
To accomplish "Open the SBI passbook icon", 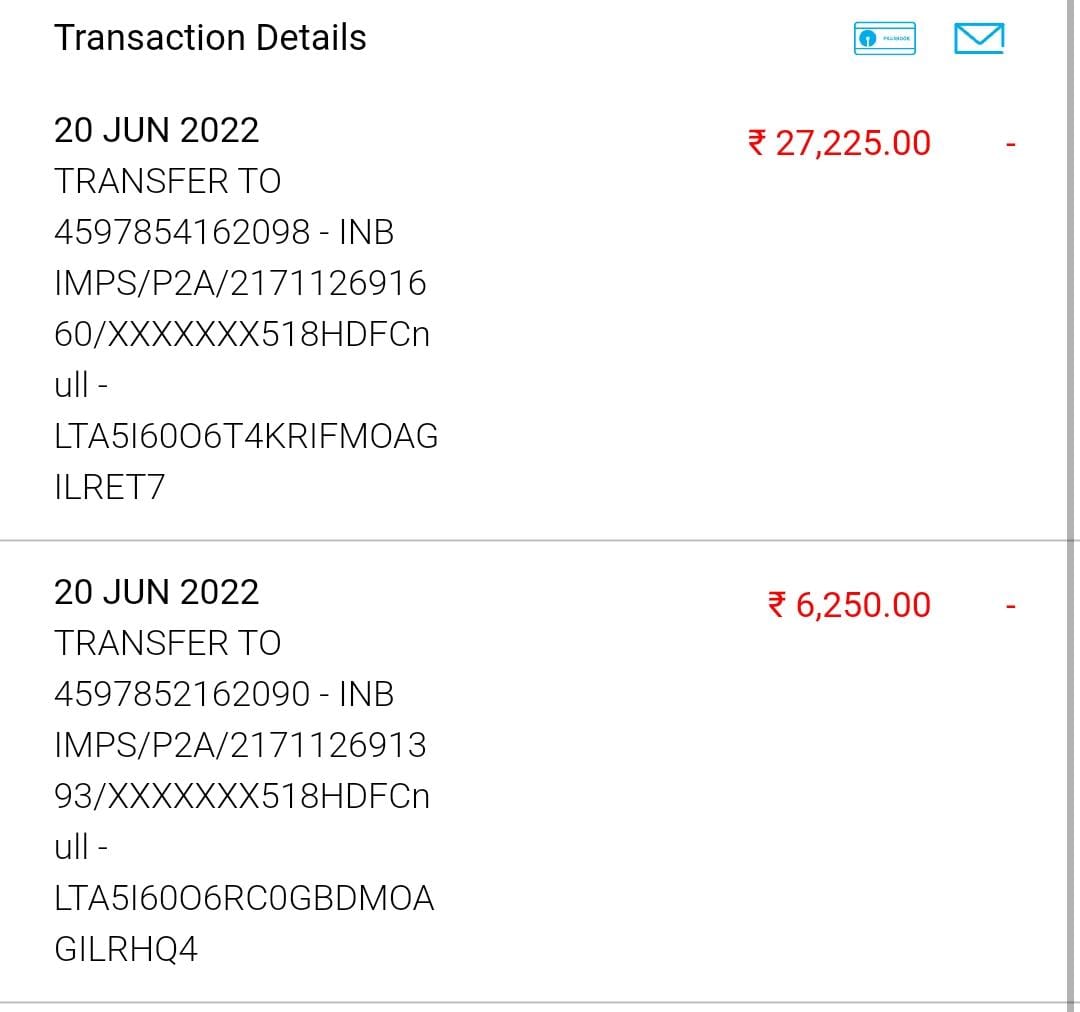I will (885, 39).
